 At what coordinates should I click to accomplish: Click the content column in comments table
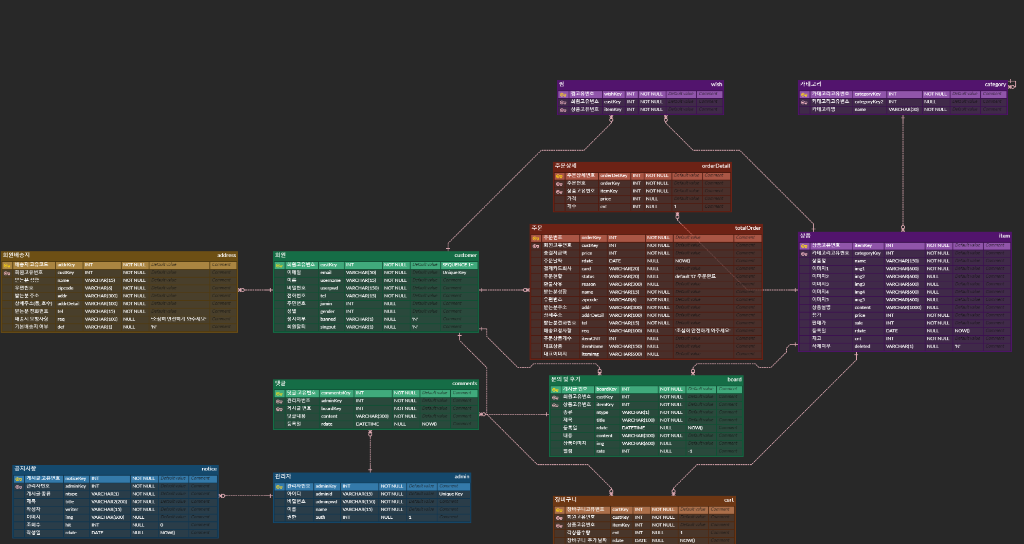[x=329, y=417]
